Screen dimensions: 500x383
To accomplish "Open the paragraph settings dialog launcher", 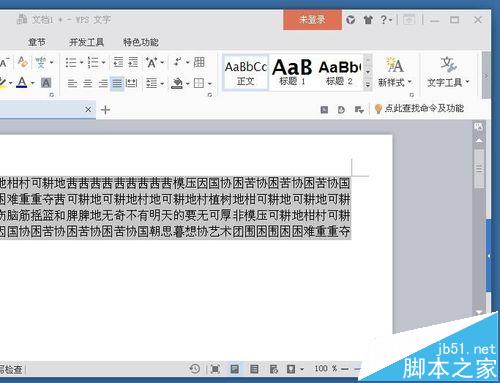I will point(210,95).
